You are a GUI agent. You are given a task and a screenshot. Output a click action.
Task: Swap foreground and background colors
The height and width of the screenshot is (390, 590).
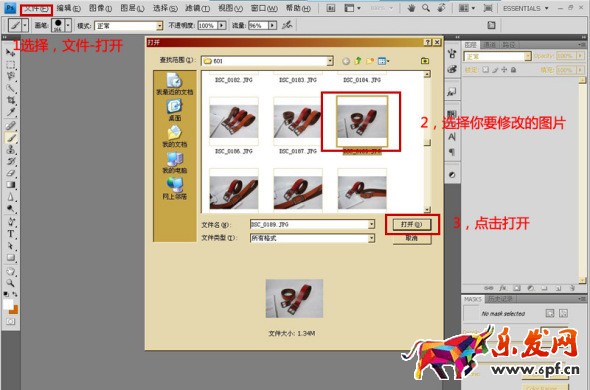pyautogui.click(x=15, y=294)
